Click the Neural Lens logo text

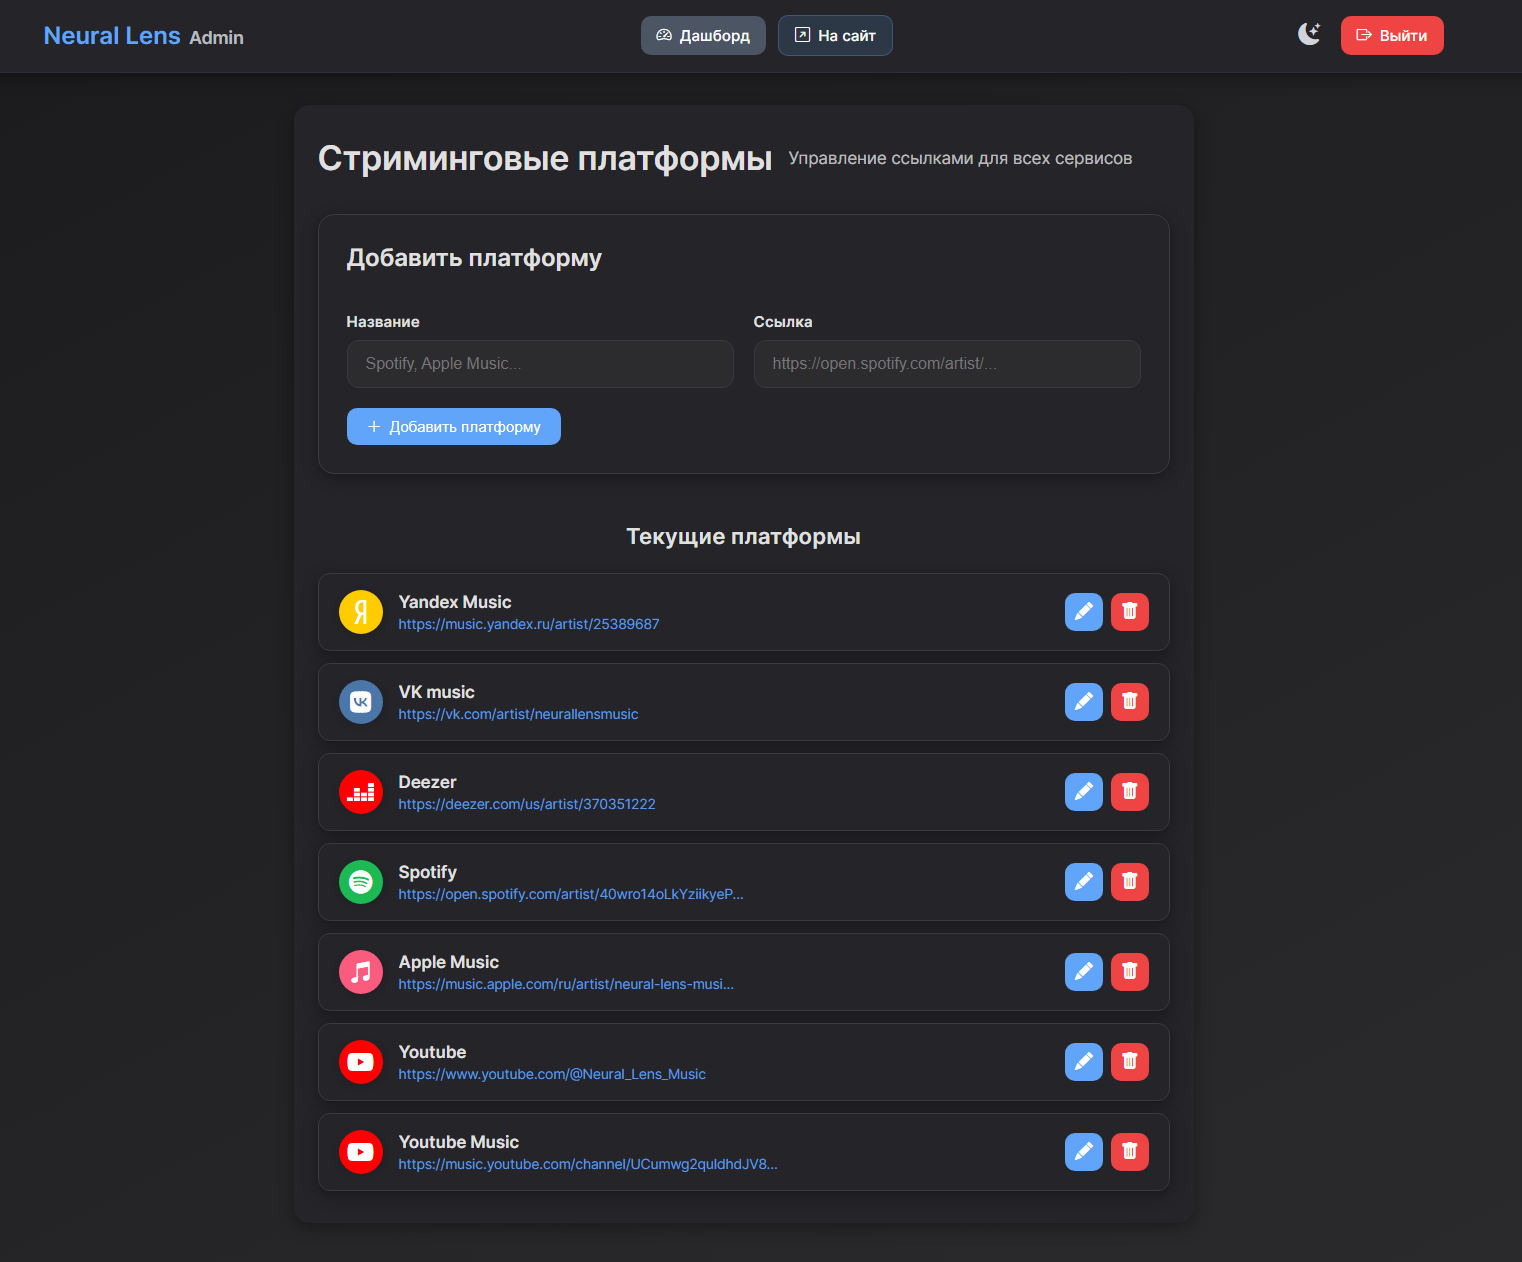[x=112, y=36]
